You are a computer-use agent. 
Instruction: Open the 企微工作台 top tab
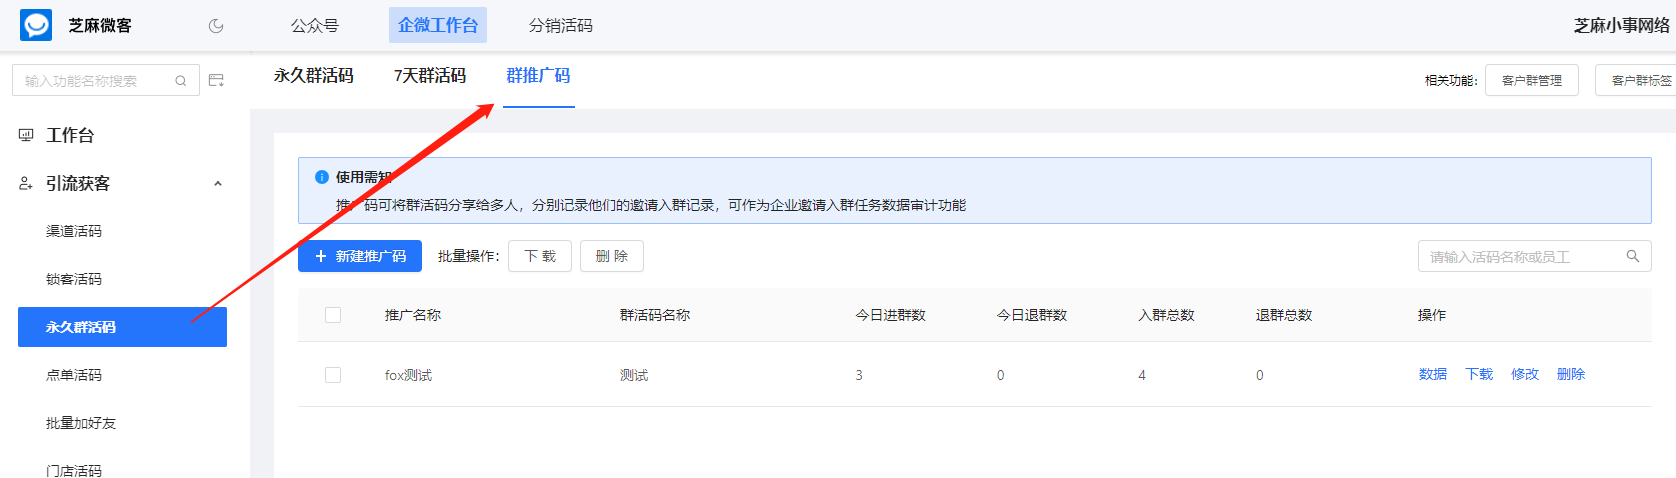point(438,25)
